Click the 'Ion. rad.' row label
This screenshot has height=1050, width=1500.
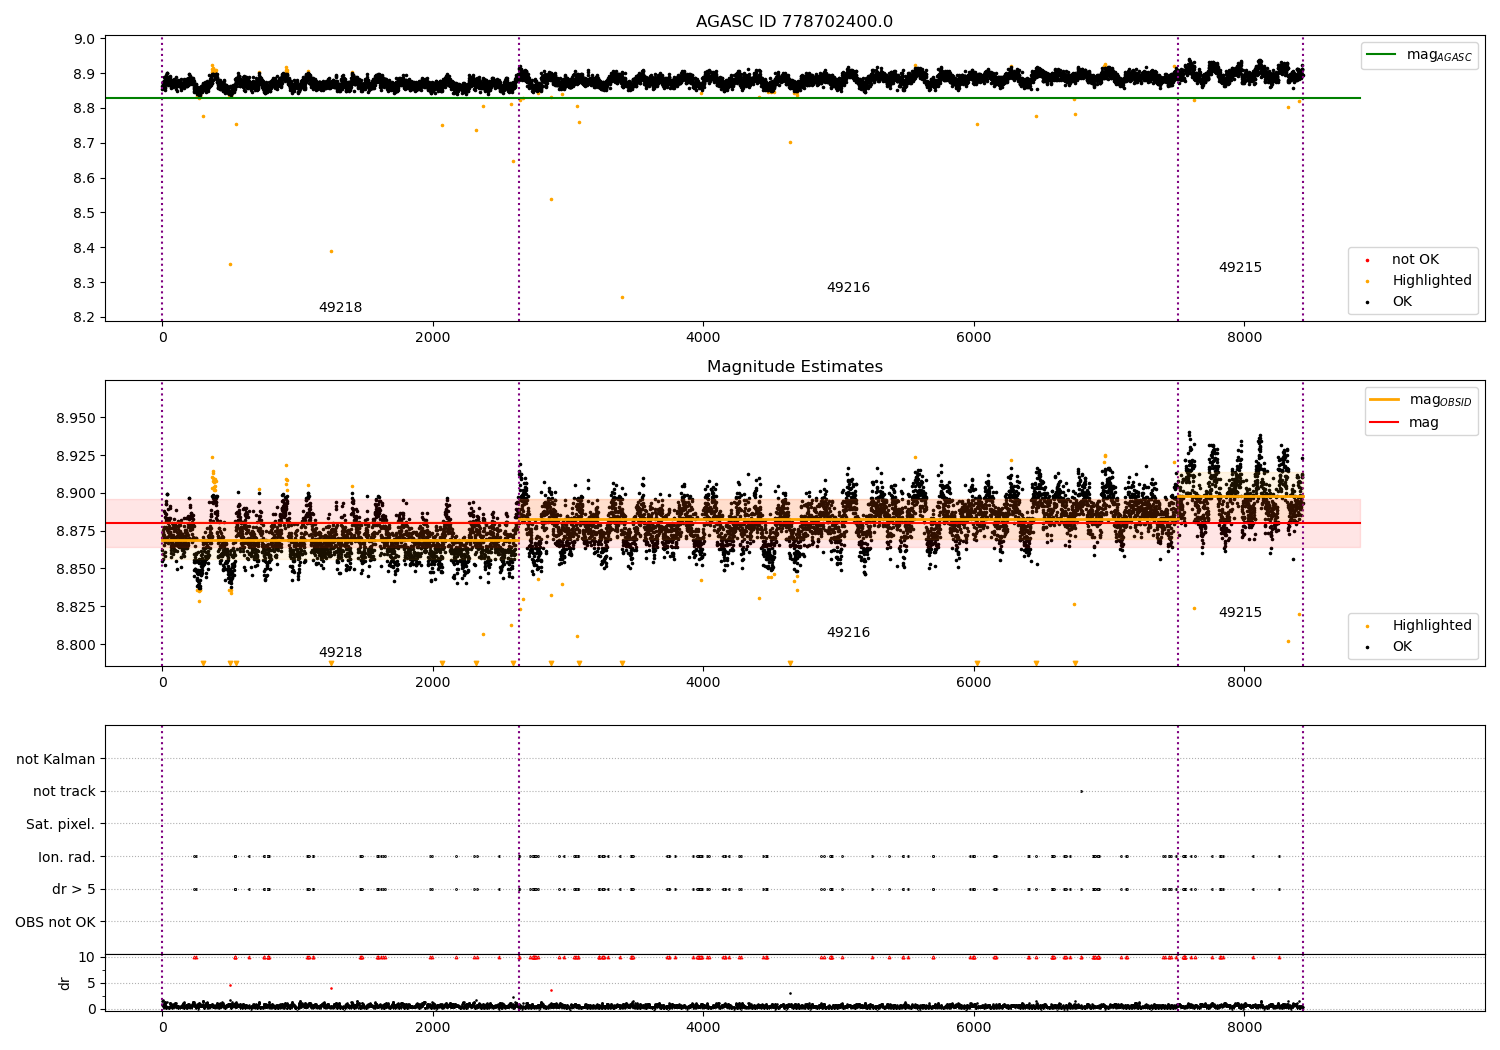[x=67, y=858]
